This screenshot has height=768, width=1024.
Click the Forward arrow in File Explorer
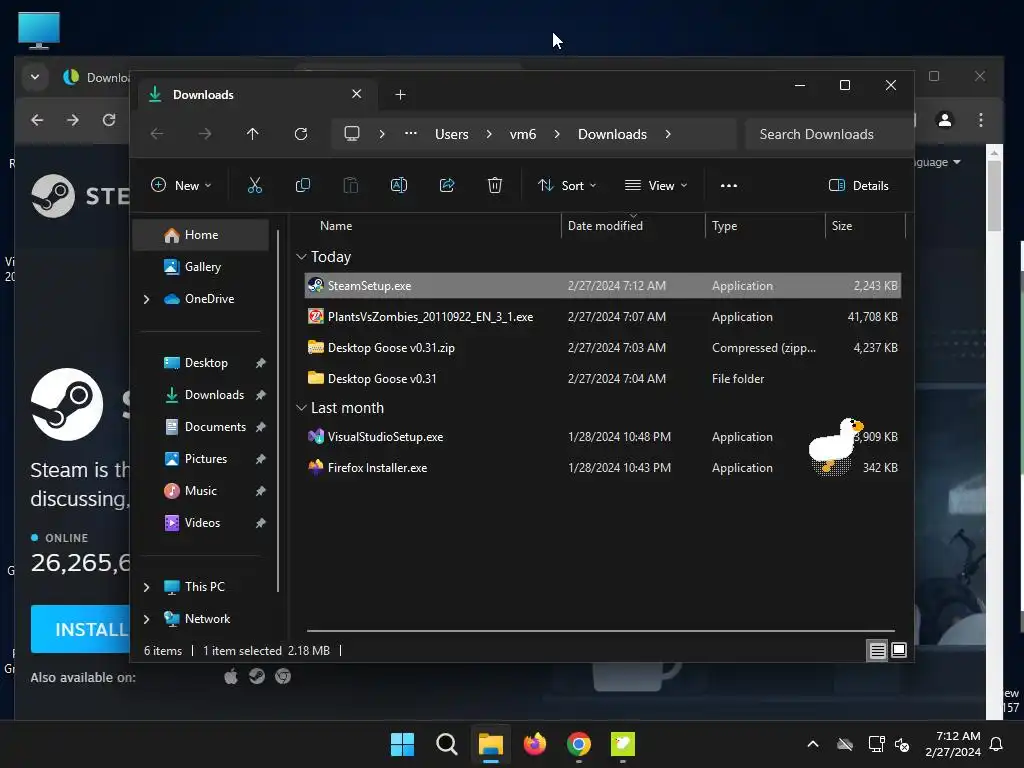[x=205, y=134]
